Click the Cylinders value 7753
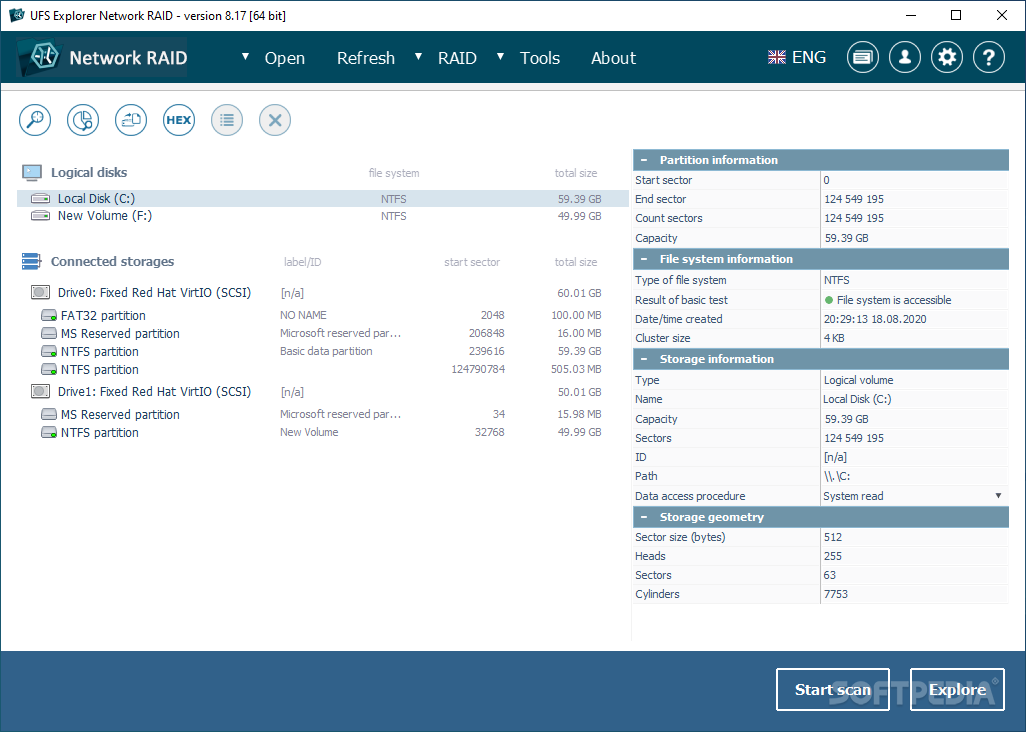Screen dimensions: 1026x732 coord(836,594)
